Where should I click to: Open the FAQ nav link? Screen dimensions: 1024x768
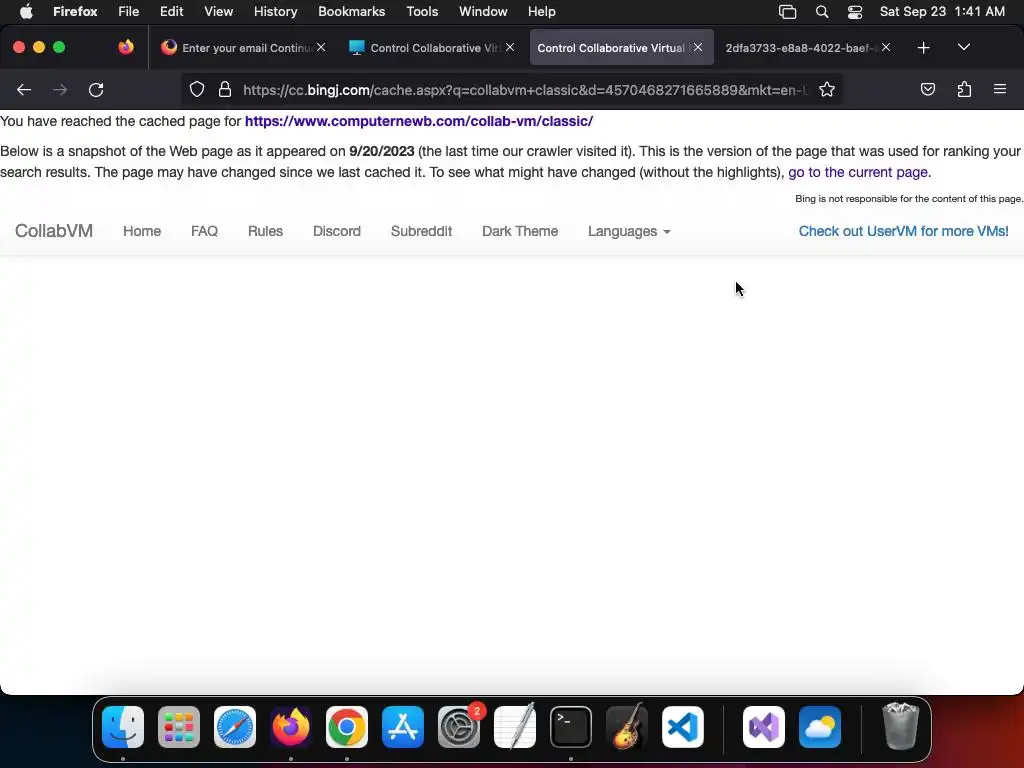point(204,231)
